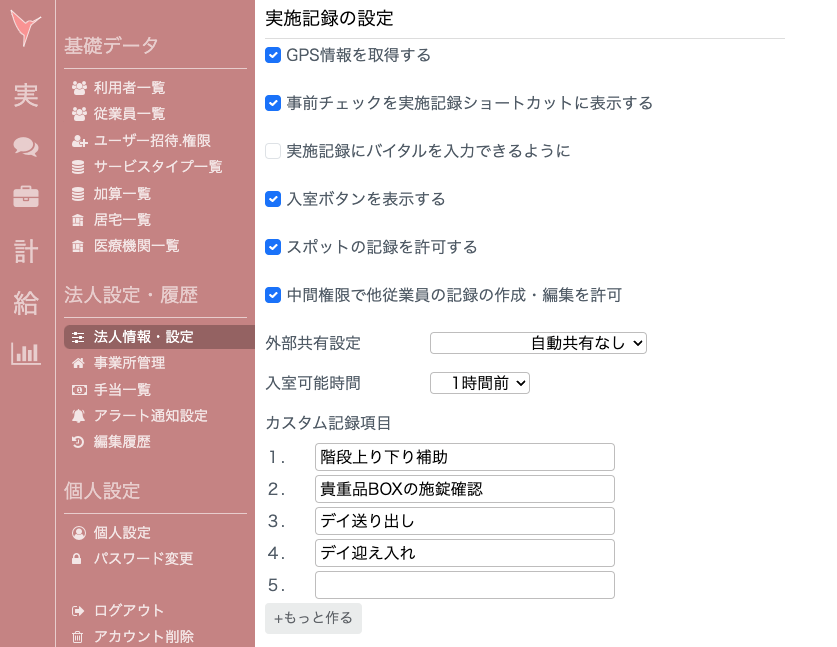Uncheck スポットの記録を許可する
The width and height of the screenshot is (837, 647).
tap(273, 247)
